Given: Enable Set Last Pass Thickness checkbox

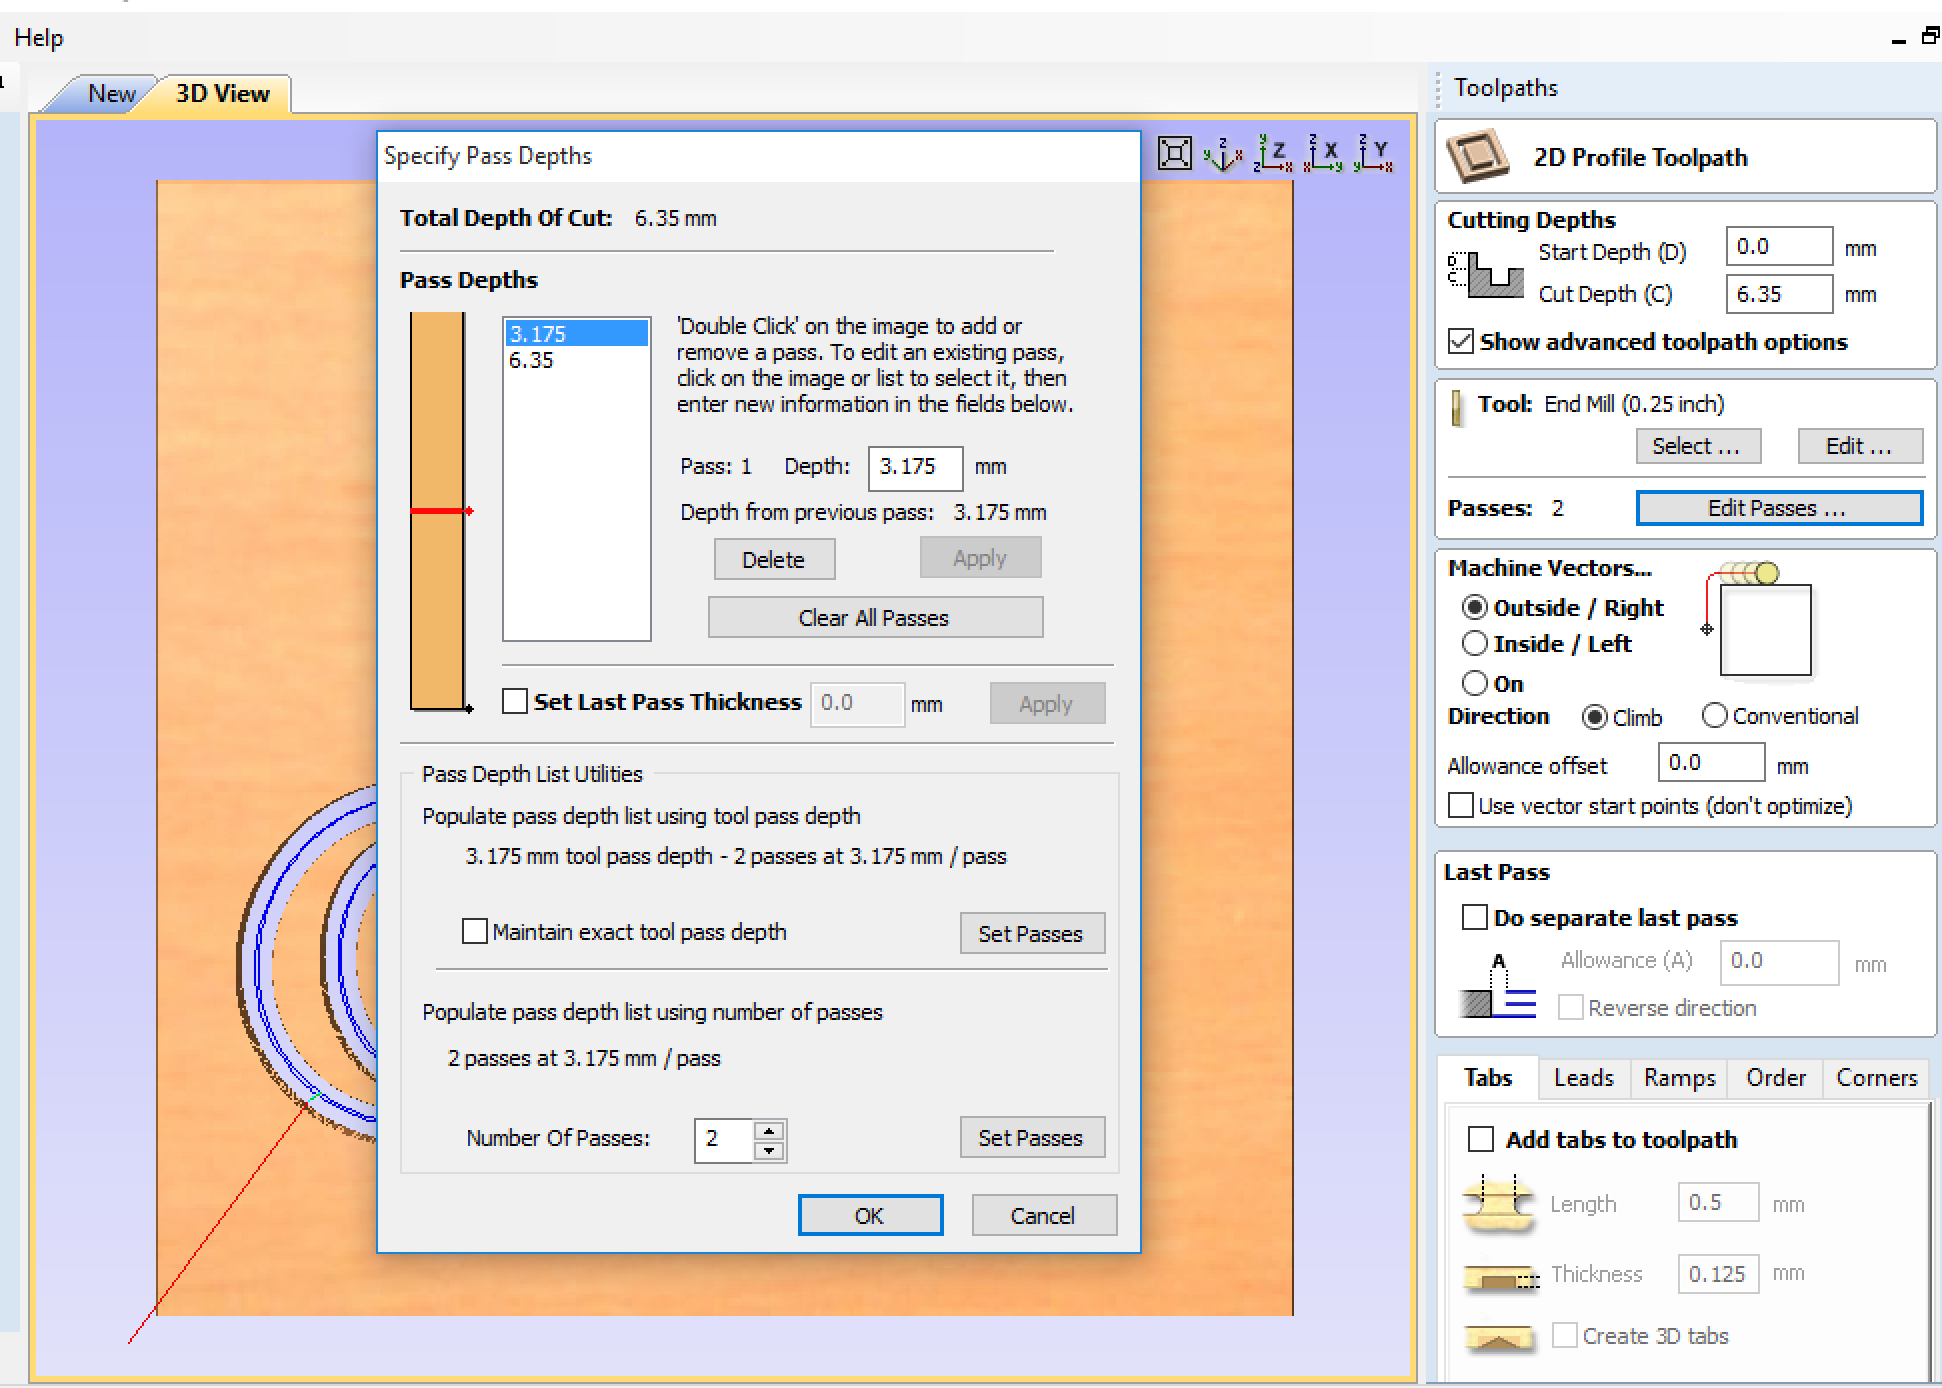Looking at the screenshot, I should point(515,701).
